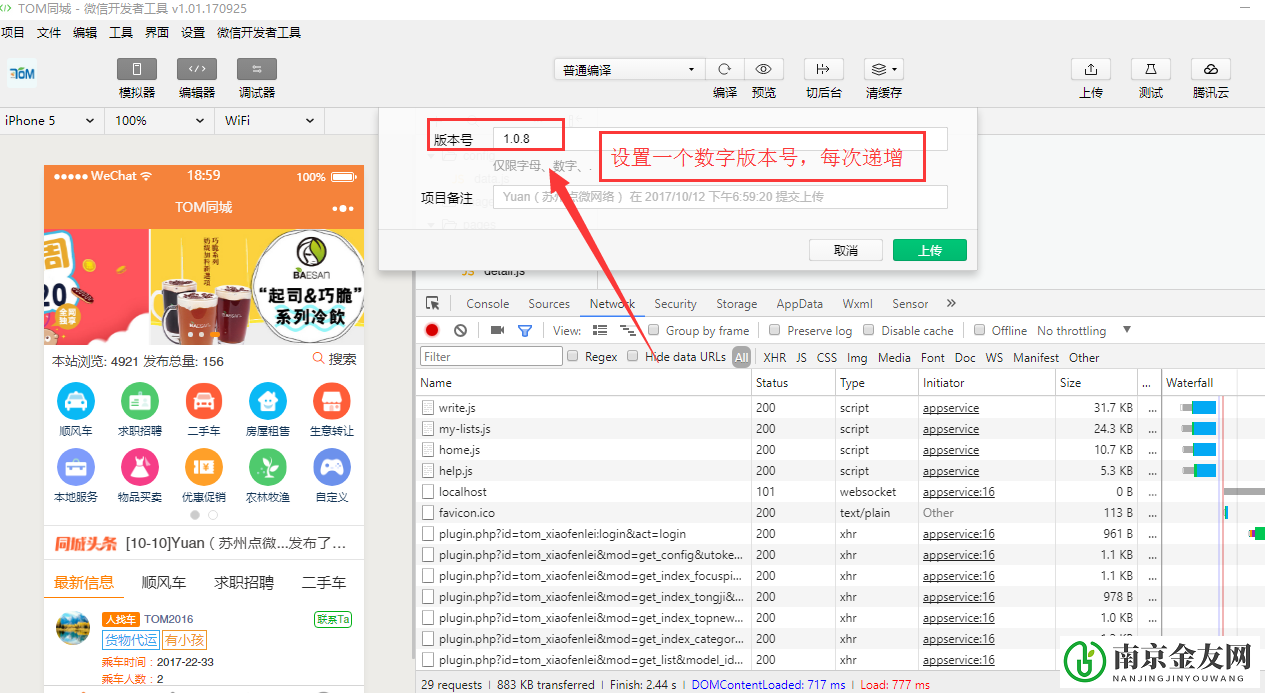Click the green 上传 upload button
This screenshot has height=693, width=1265.
[929, 249]
